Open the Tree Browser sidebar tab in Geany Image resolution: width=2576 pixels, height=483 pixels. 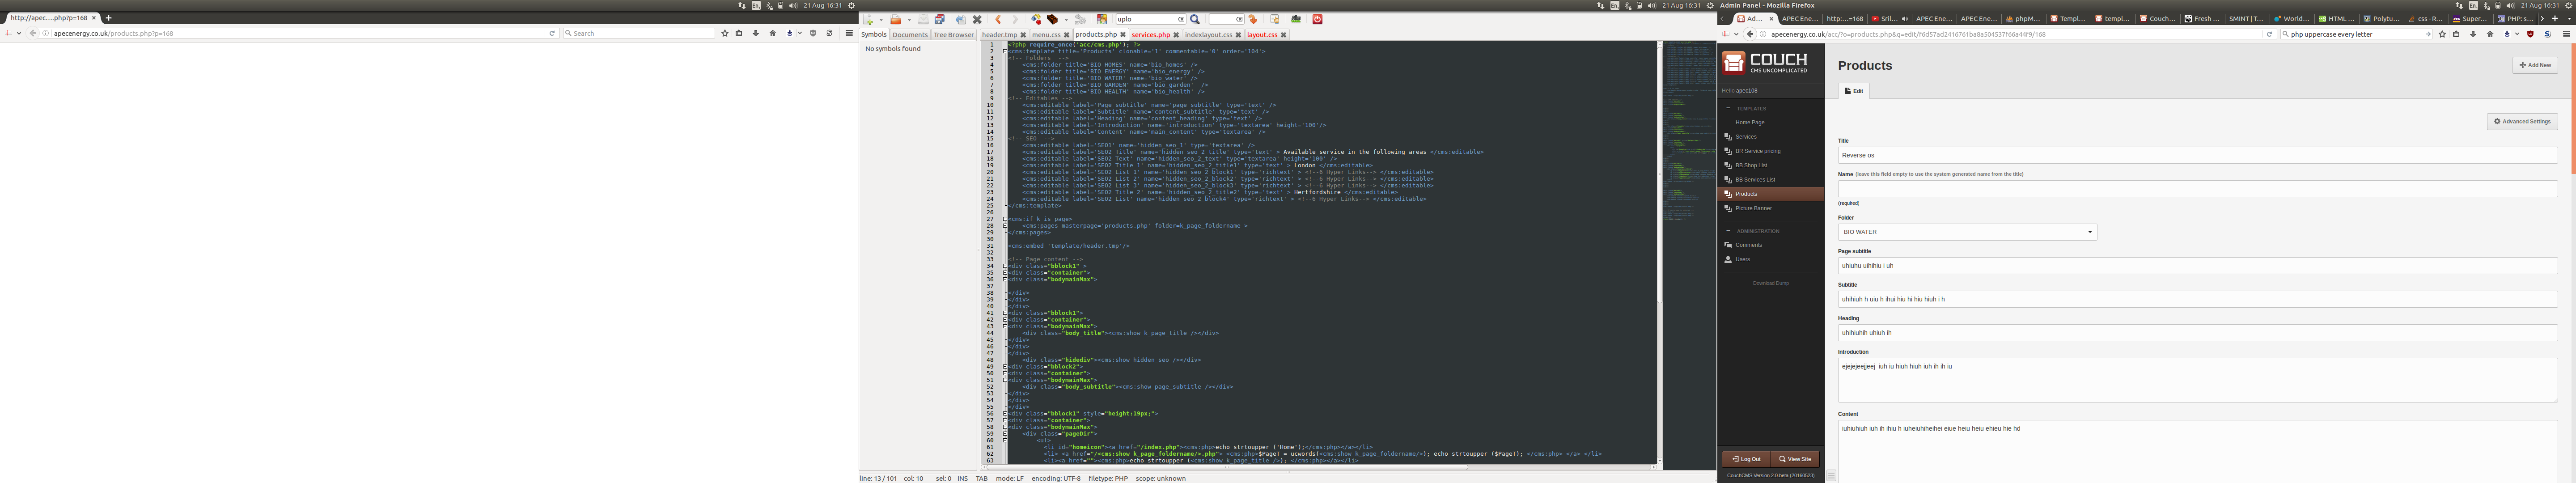tap(954, 34)
